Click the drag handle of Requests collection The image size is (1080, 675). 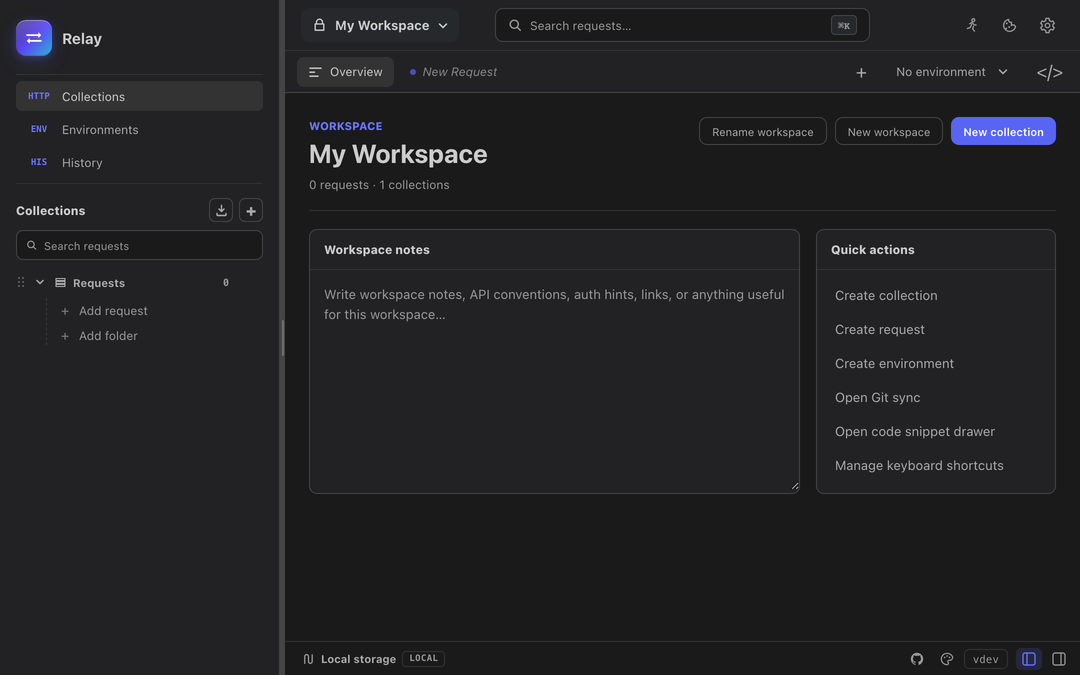(x=21, y=282)
